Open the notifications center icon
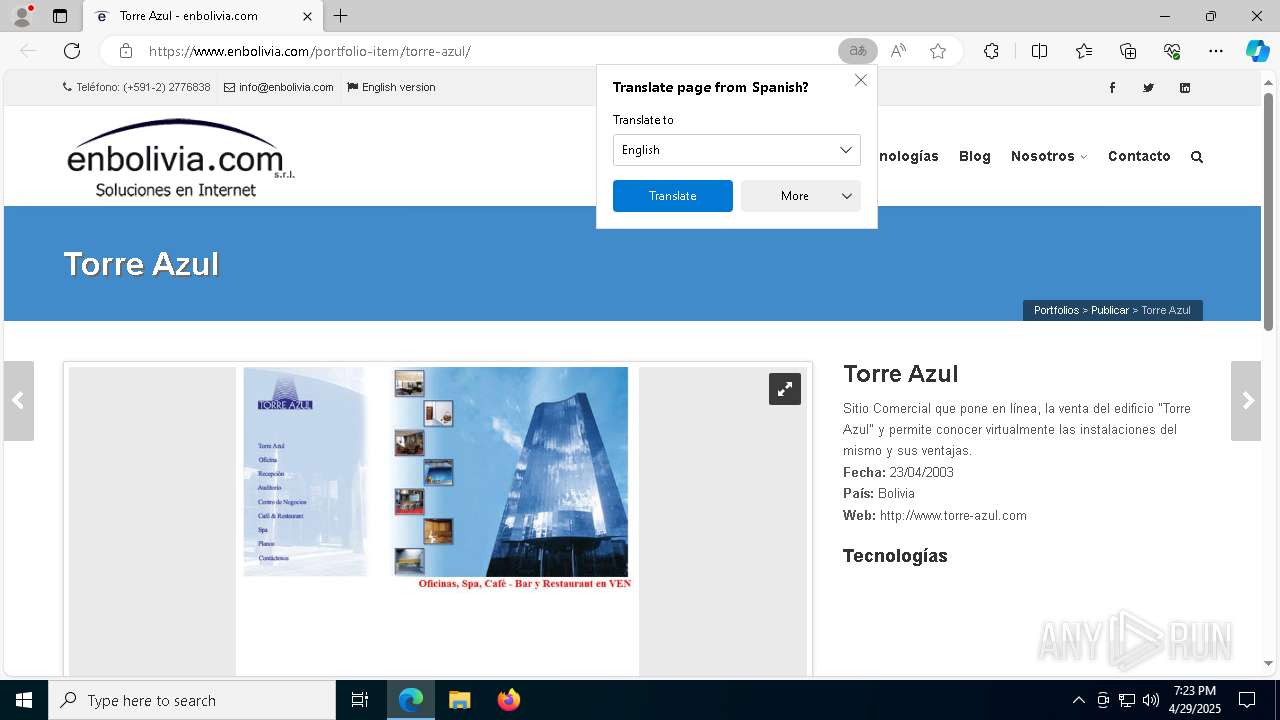 [x=1247, y=700]
